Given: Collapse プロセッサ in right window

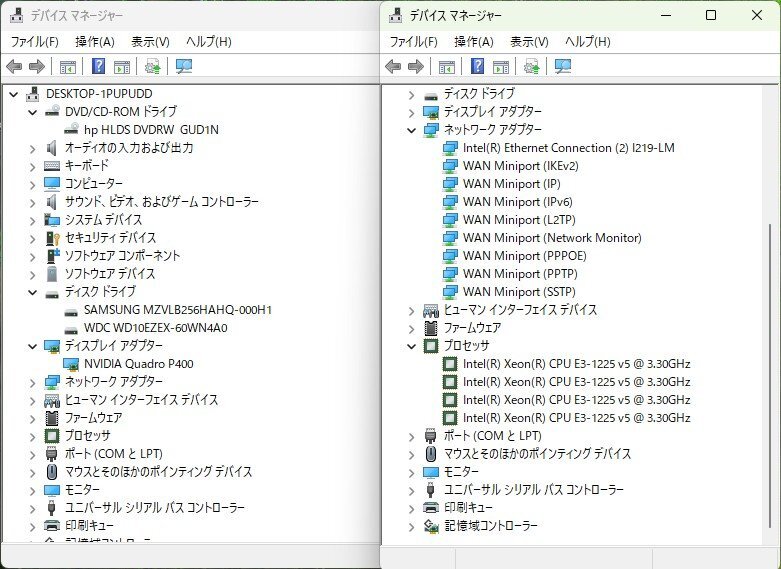Looking at the screenshot, I should [411, 346].
